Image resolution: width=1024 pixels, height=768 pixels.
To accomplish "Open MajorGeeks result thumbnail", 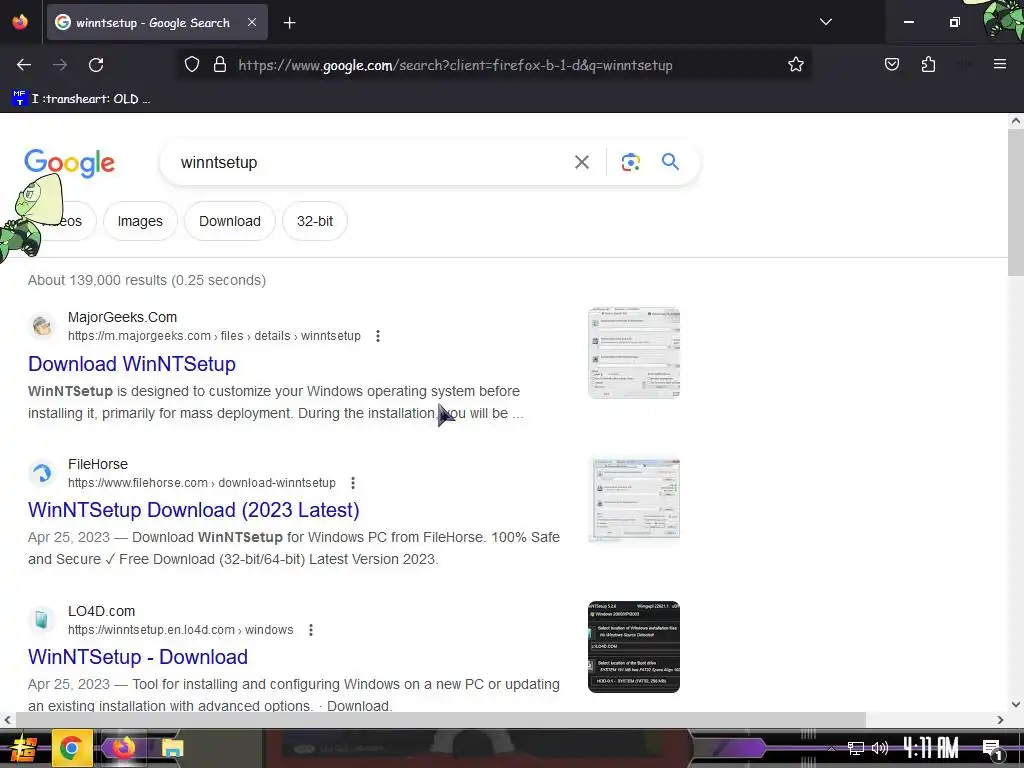I will [x=633, y=353].
